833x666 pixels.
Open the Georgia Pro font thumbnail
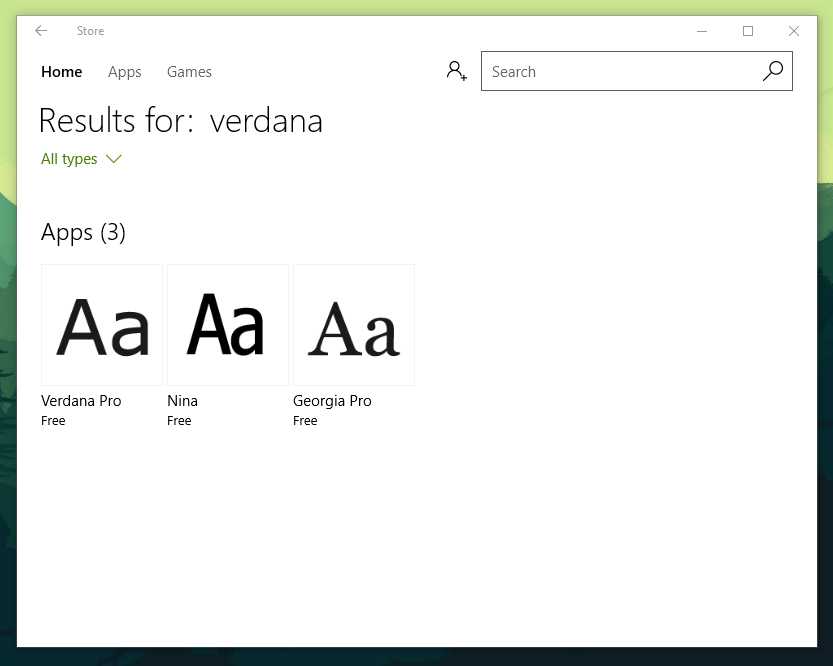[x=354, y=325]
